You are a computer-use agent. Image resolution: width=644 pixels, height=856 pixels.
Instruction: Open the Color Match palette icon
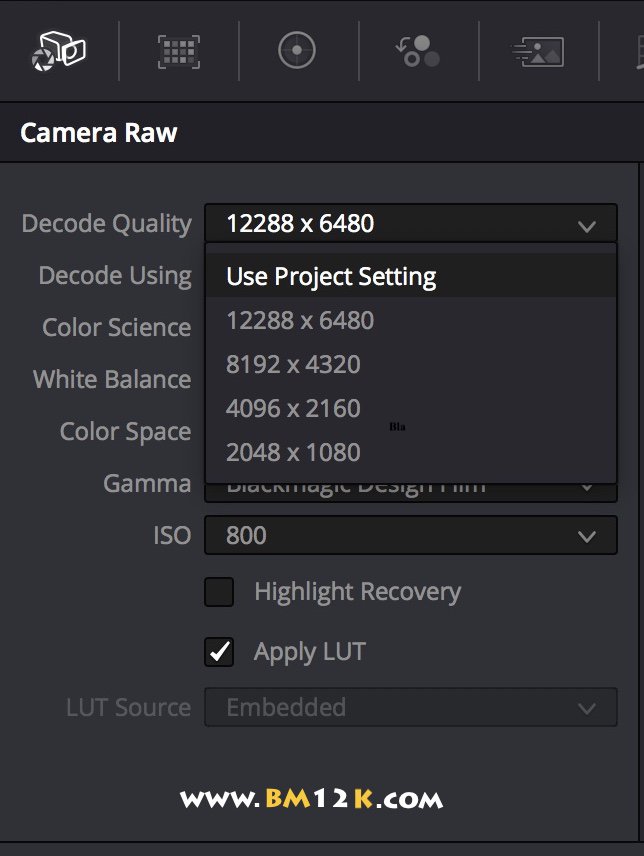click(x=178, y=52)
